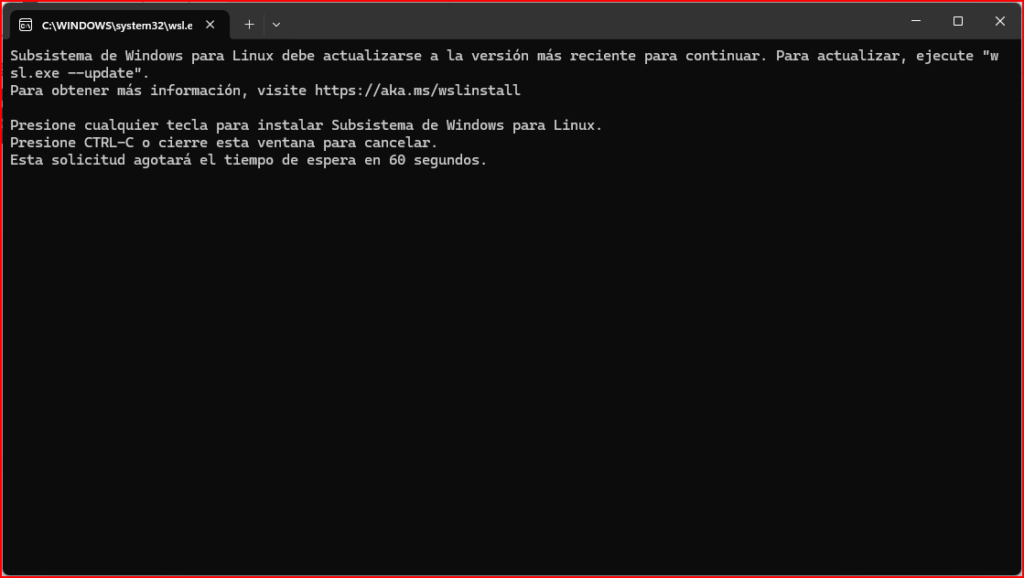
Task: Click the terminal icon on the wsl.exe tab
Action: coord(27,24)
